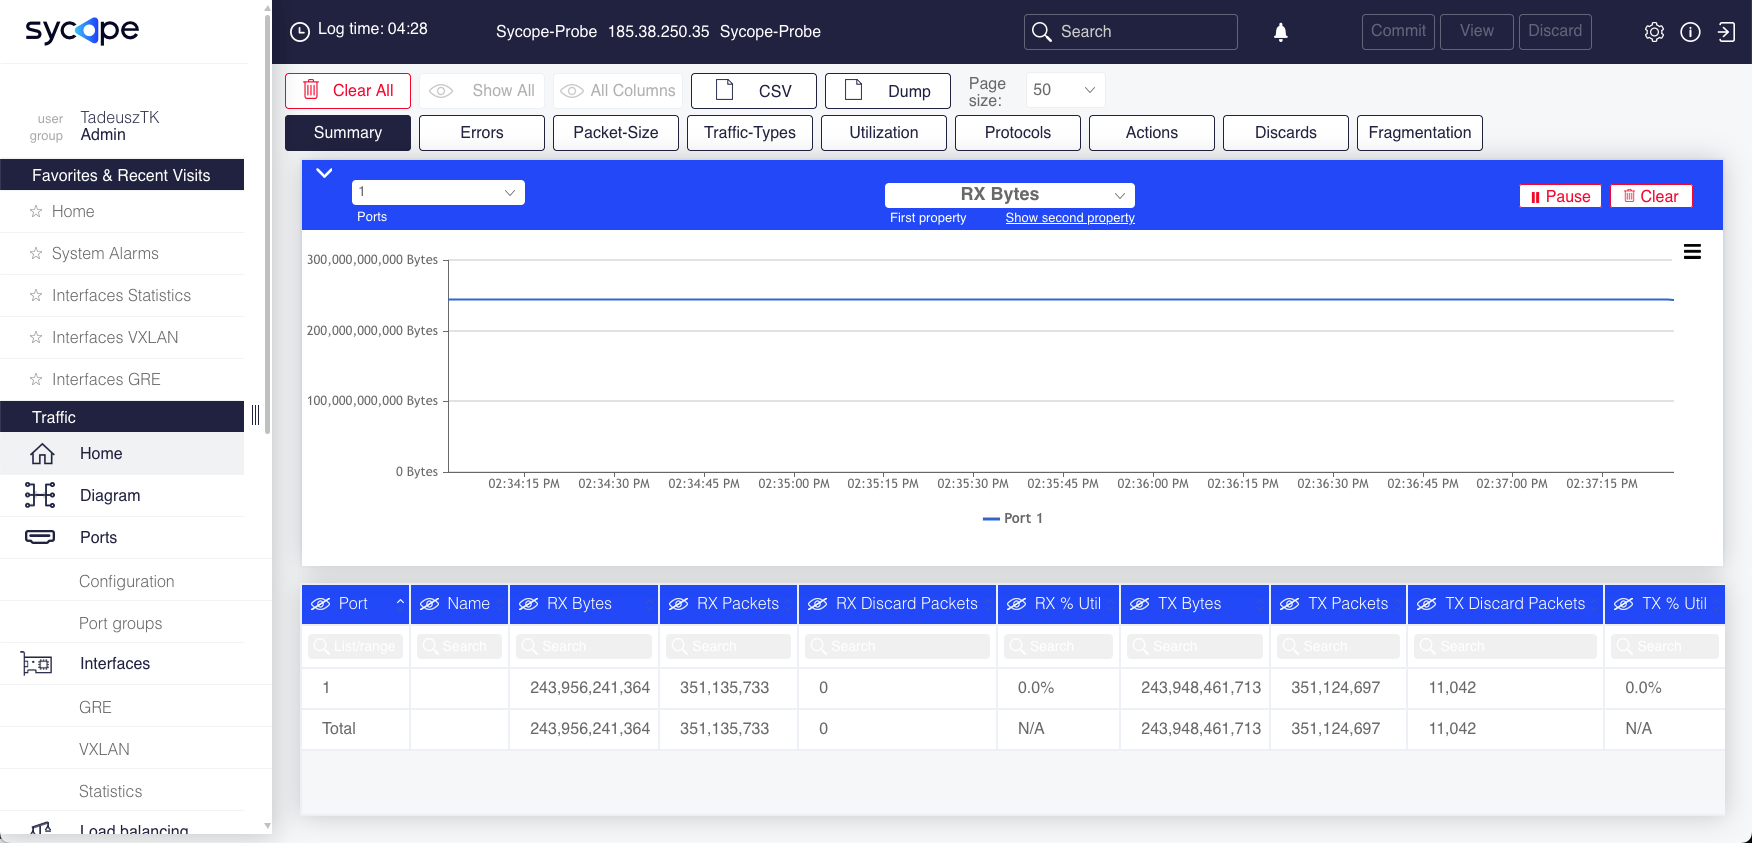Hide the TX Packets column eye icon
The height and width of the screenshot is (843, 1752).
[1290, 604]
